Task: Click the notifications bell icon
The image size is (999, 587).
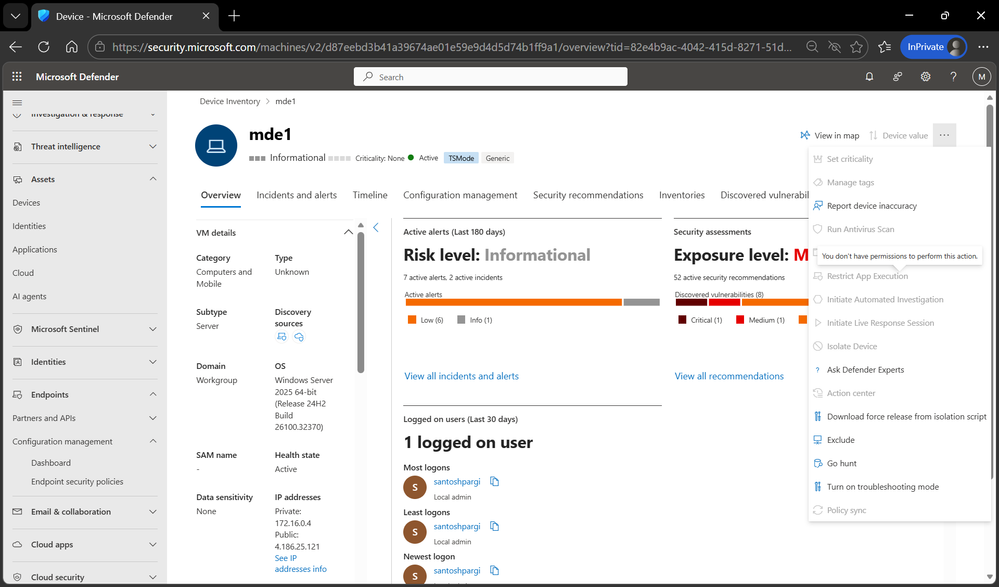Action: (x=869, y=76)
